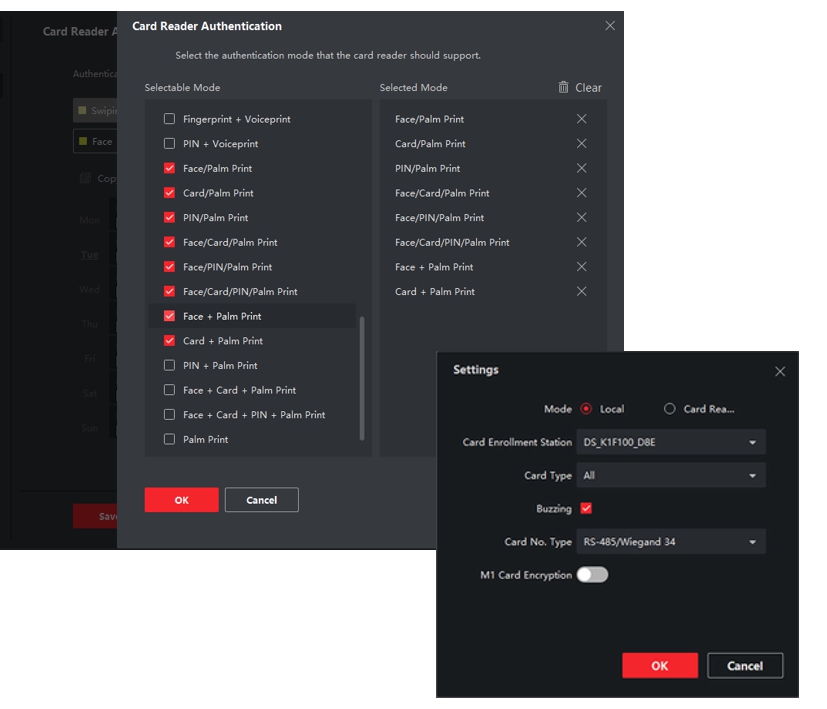Open the Card Enrollment Station dropdown
Screen dimensions: 827x709
[x=671, y=443]
